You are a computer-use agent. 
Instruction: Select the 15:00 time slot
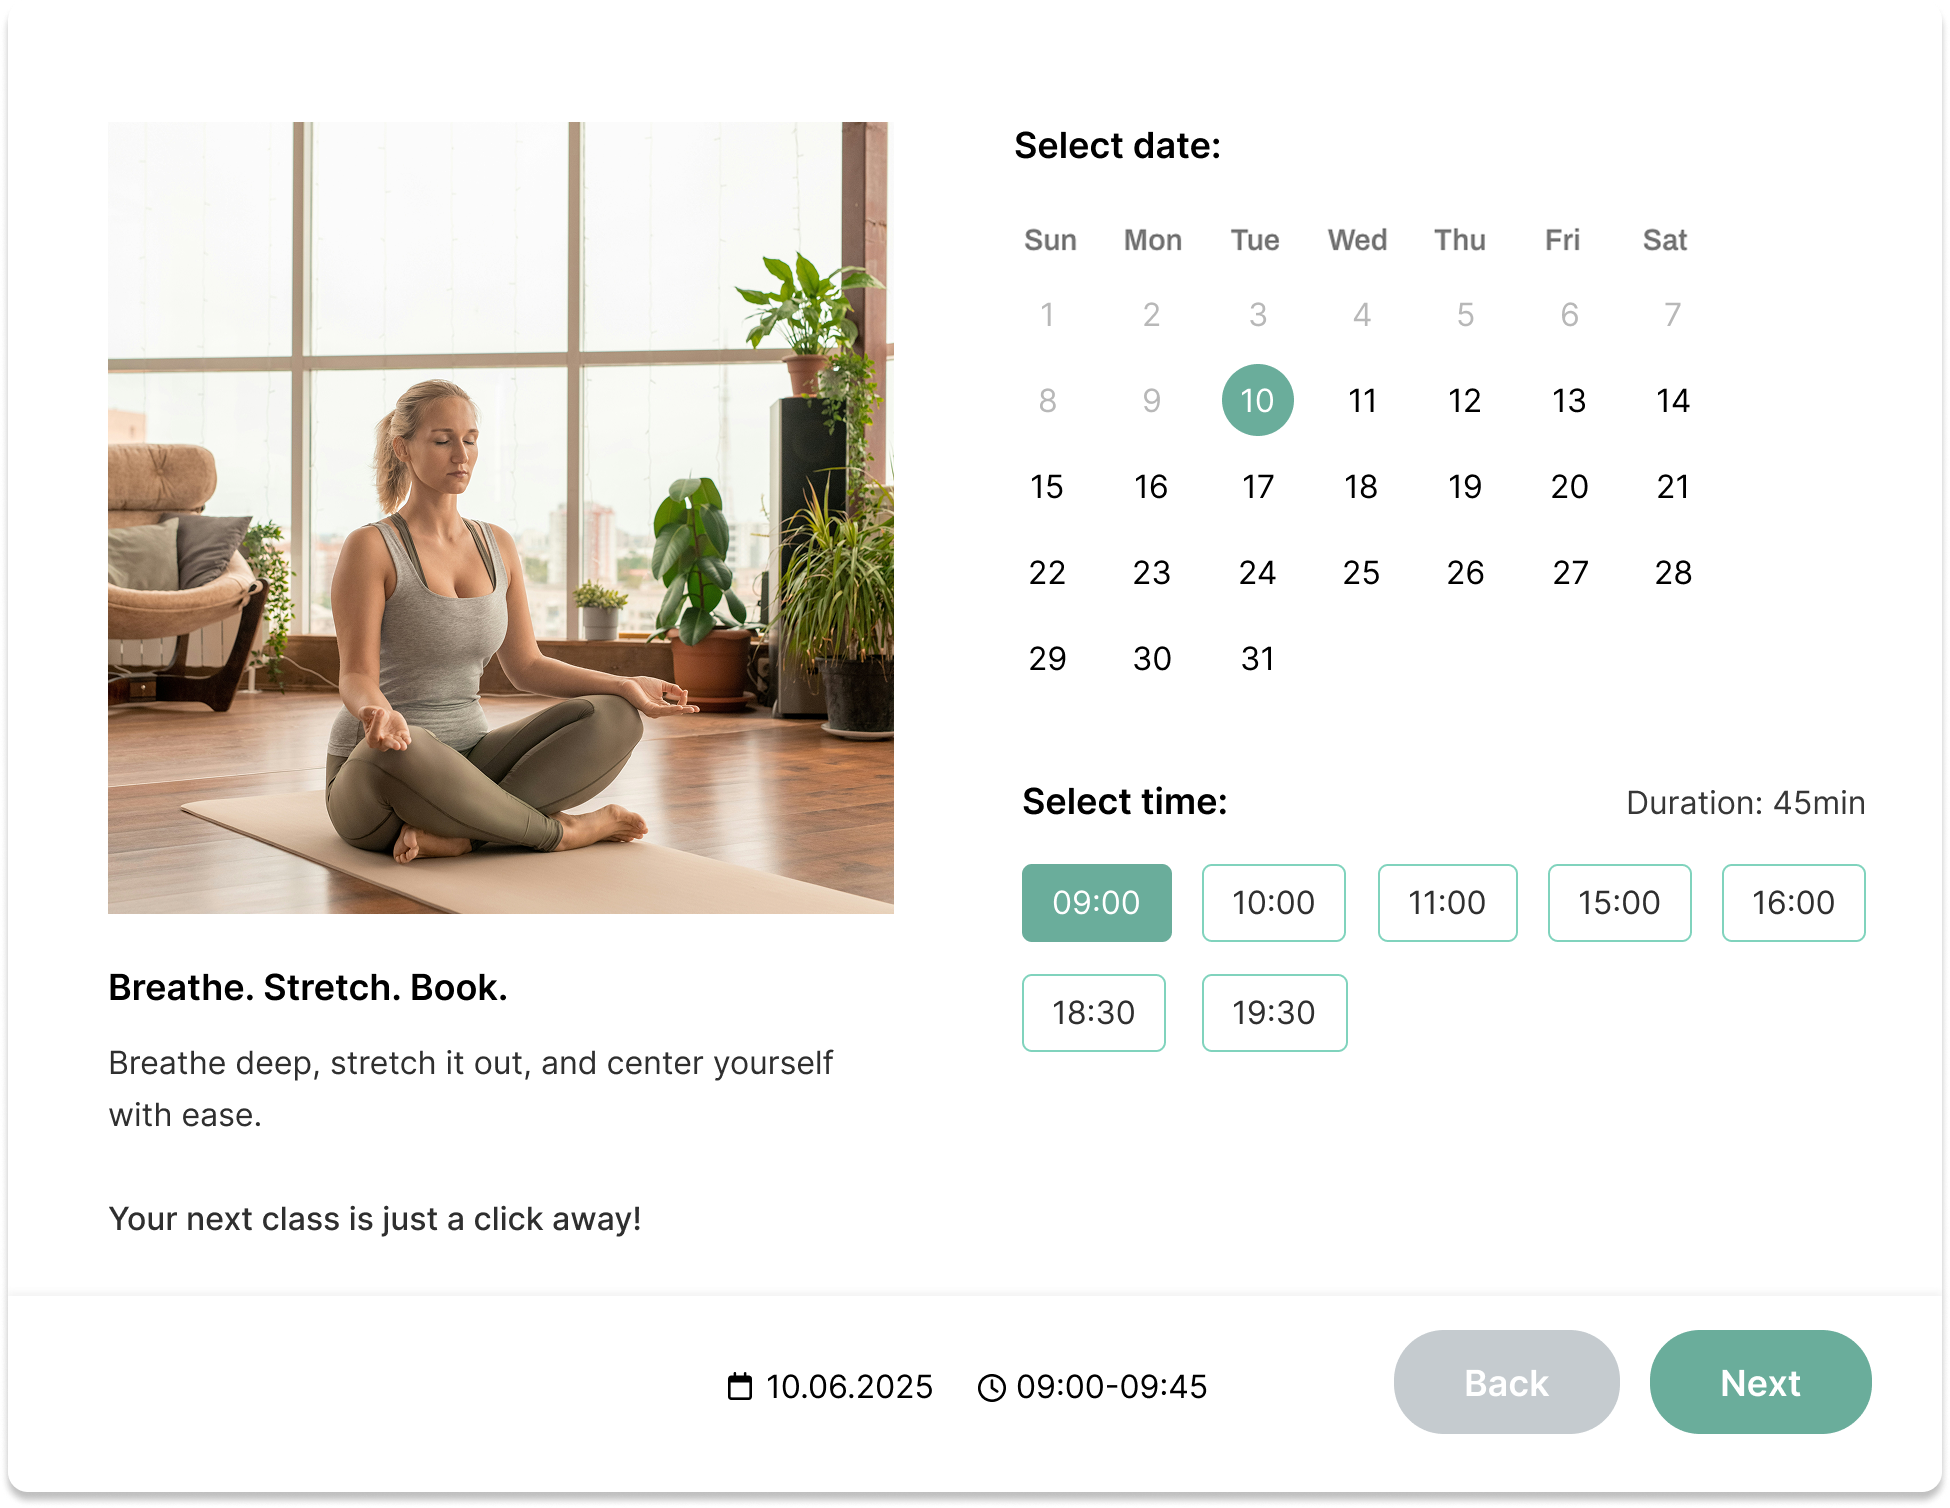pos(1619,902)
